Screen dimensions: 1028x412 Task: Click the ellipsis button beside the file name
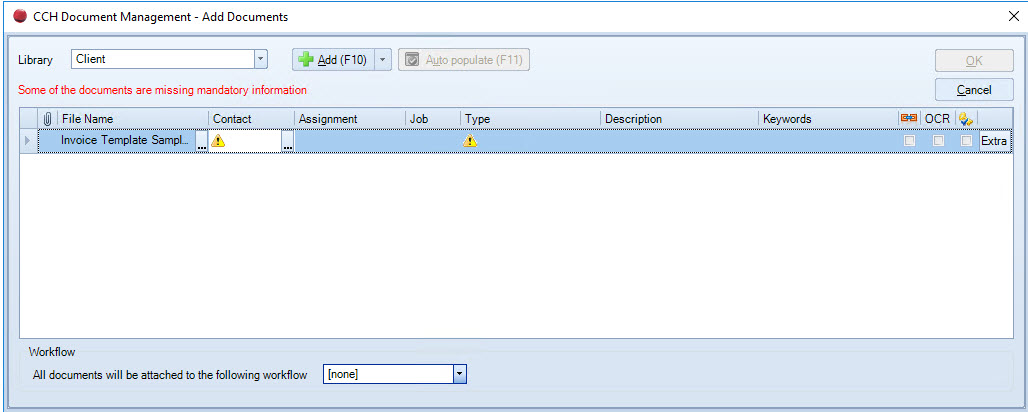click(x=202, y=141)
